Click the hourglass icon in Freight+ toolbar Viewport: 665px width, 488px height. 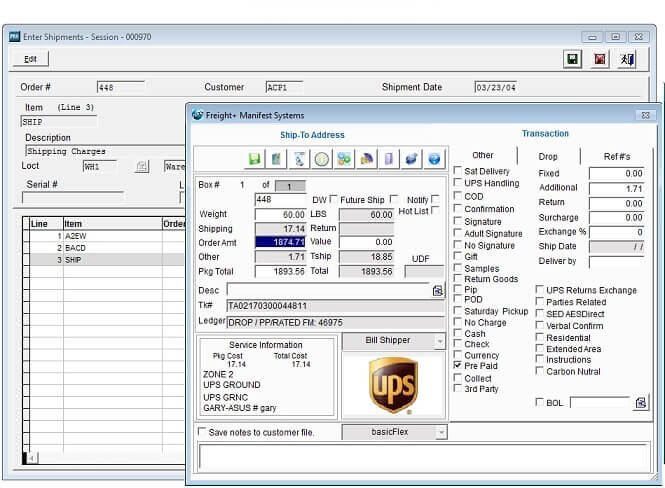coord(299,159)
